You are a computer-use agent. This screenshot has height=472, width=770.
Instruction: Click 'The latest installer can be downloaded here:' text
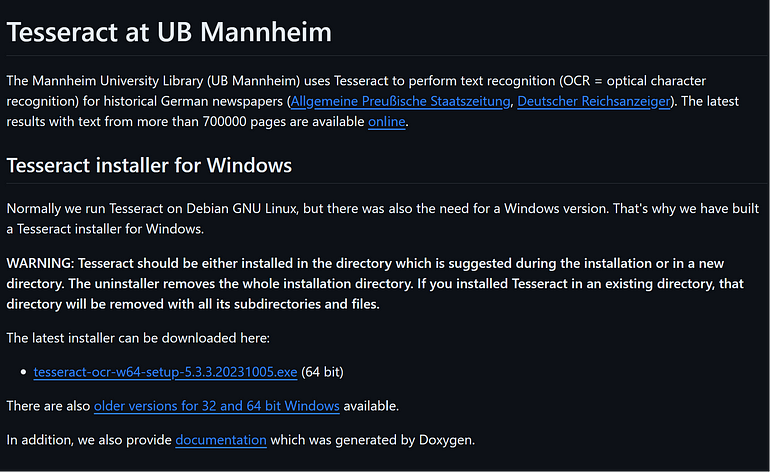point(138,338)
